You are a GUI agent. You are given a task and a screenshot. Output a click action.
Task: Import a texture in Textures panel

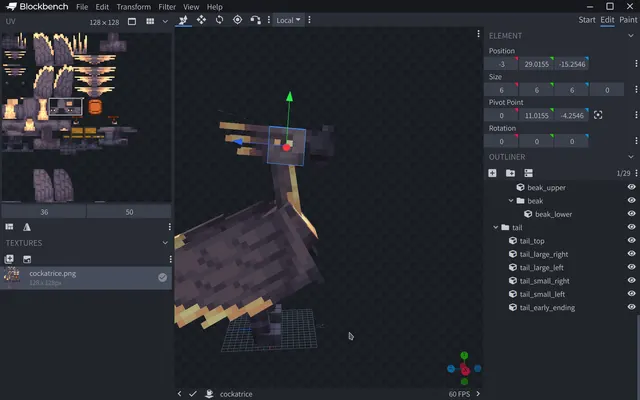point(9,259)
